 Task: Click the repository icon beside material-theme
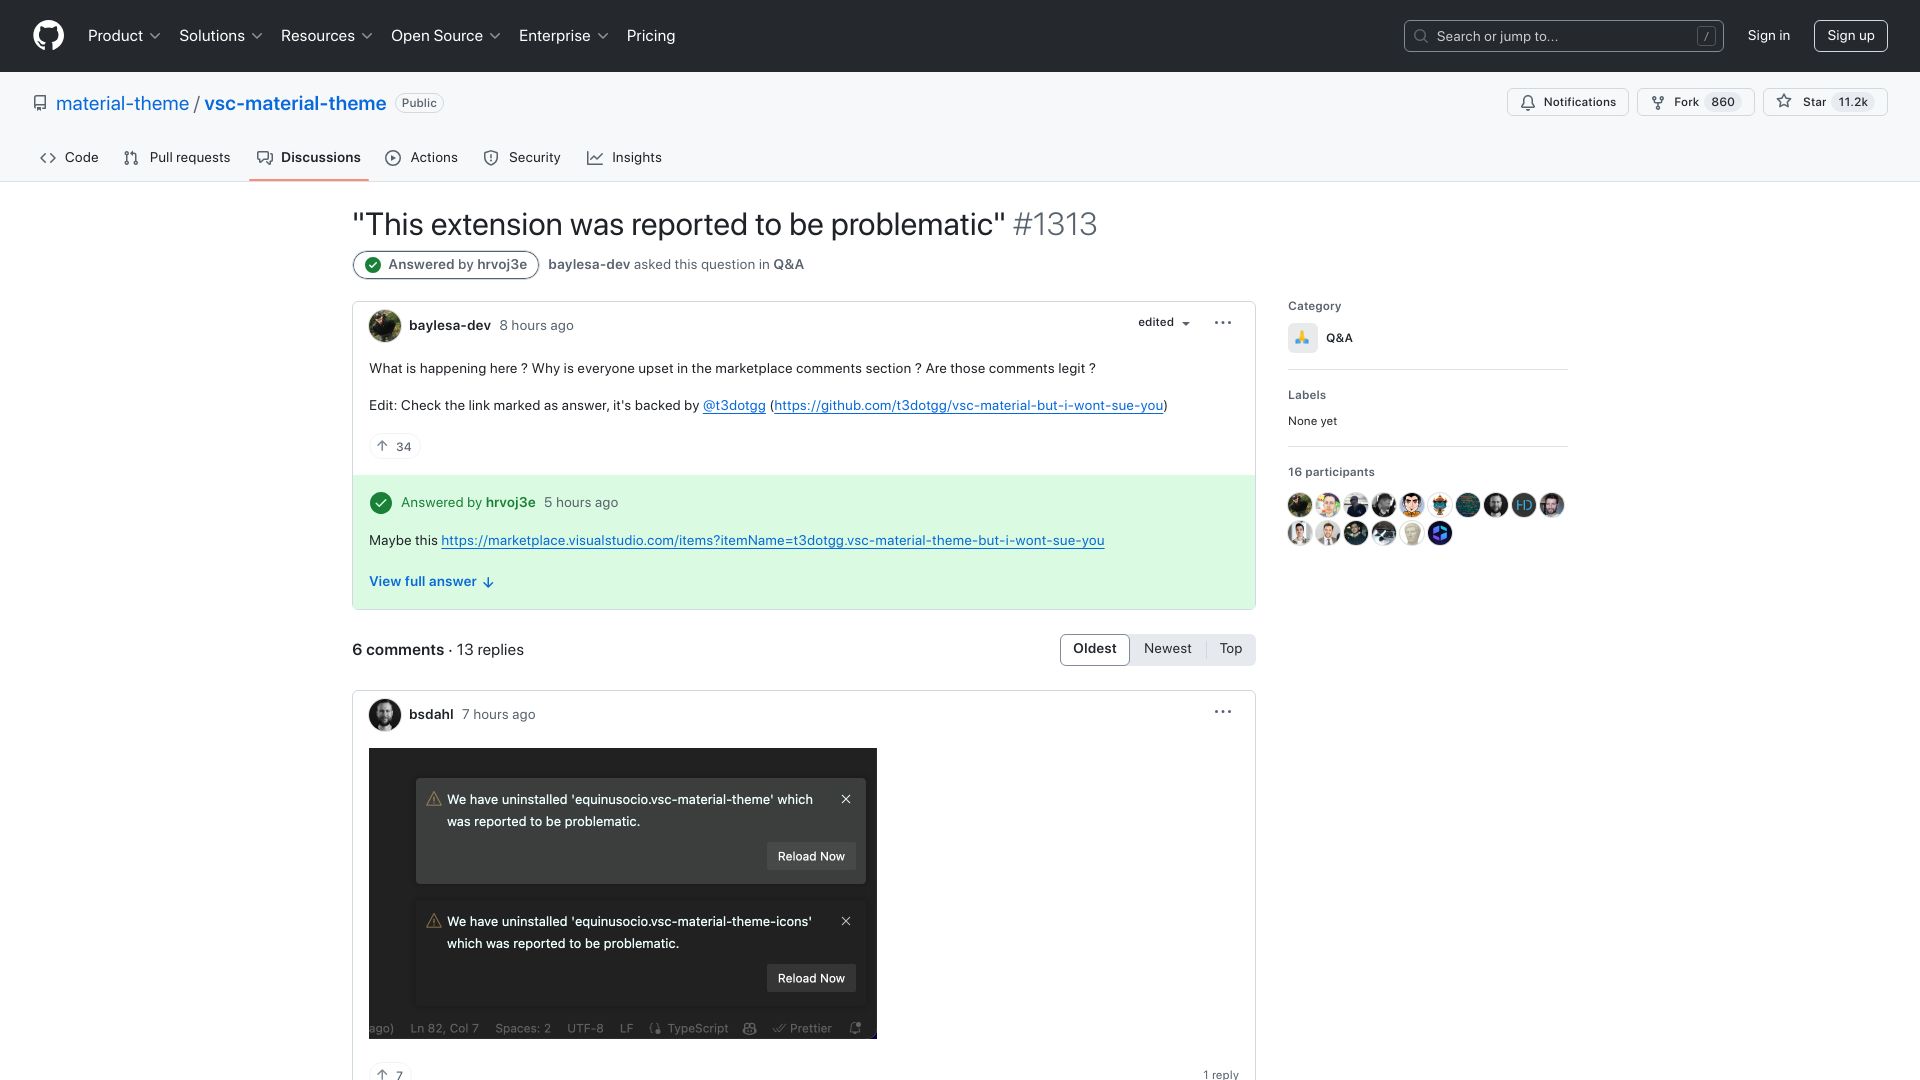tap(40, 103)
